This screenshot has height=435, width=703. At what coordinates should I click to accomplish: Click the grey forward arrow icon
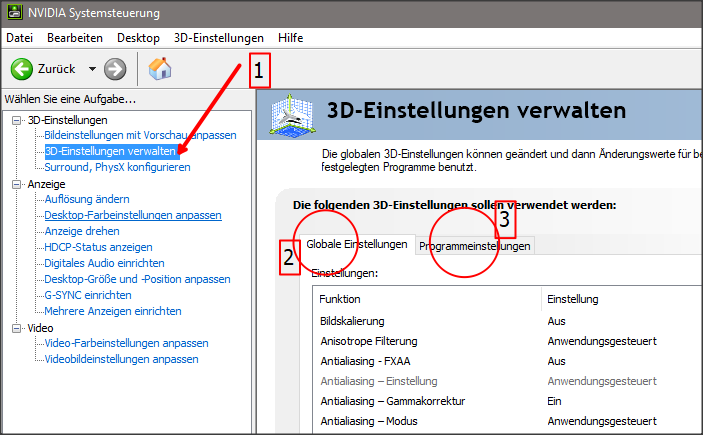tap(115, 69)
